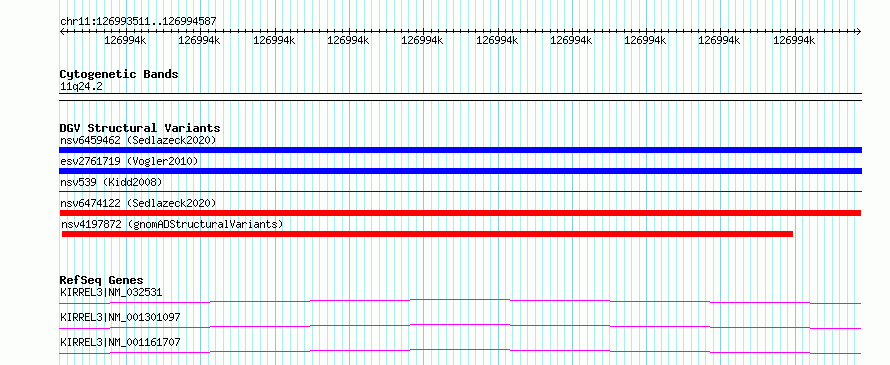Click the first 126994k ruler tick label

point(125,41)
